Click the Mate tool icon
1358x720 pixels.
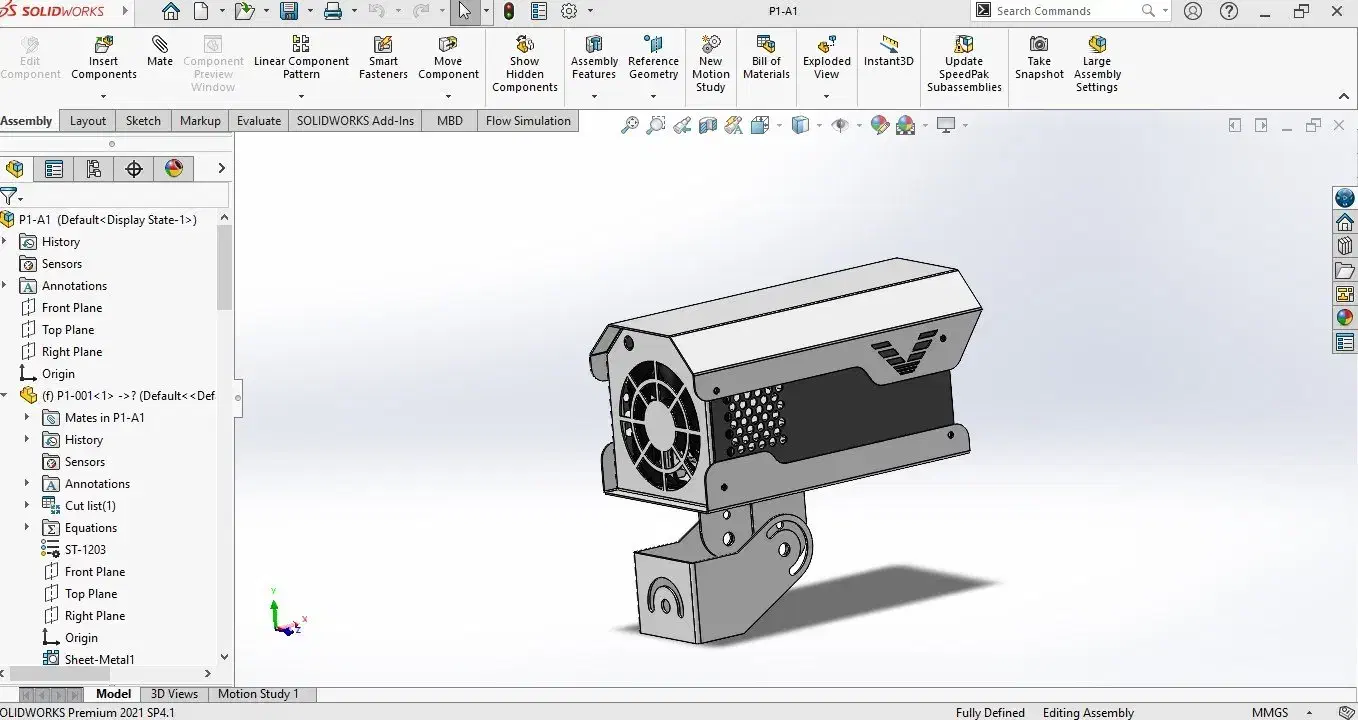pyautogui.click(x=159, y=46)
